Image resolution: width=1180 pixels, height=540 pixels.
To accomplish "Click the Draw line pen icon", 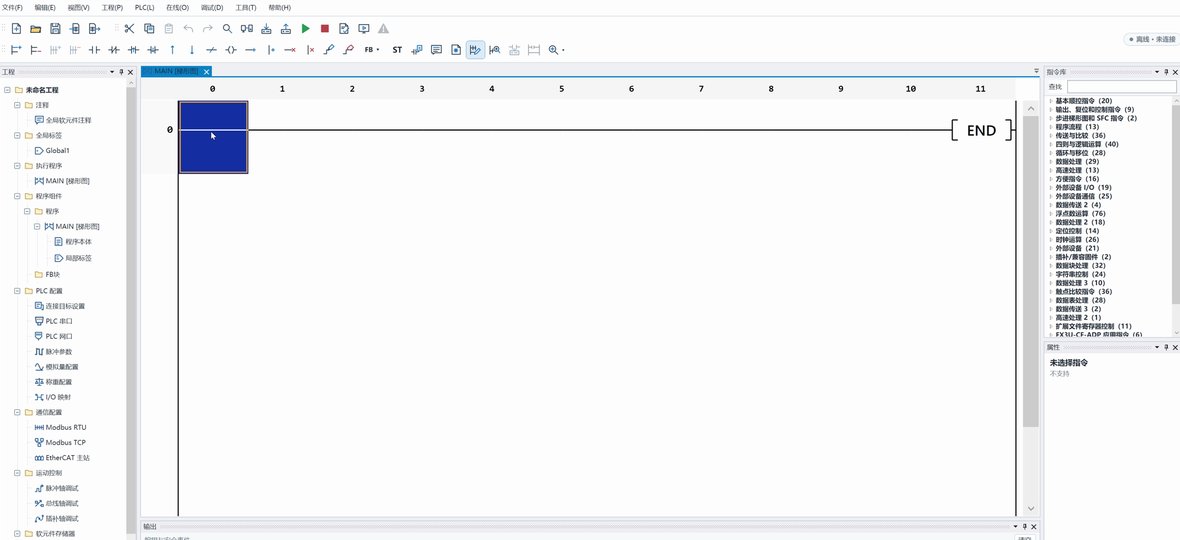I will click(x=329, y=50).
